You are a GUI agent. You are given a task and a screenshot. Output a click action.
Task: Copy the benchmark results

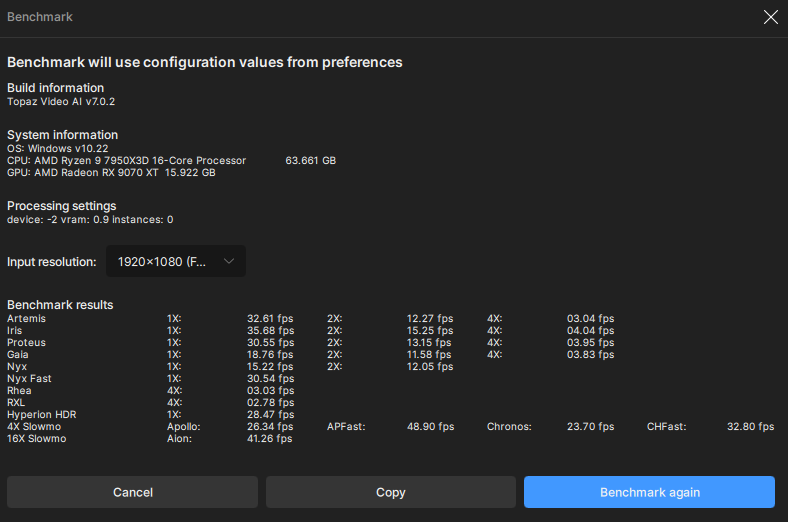[x=390, y=492]
